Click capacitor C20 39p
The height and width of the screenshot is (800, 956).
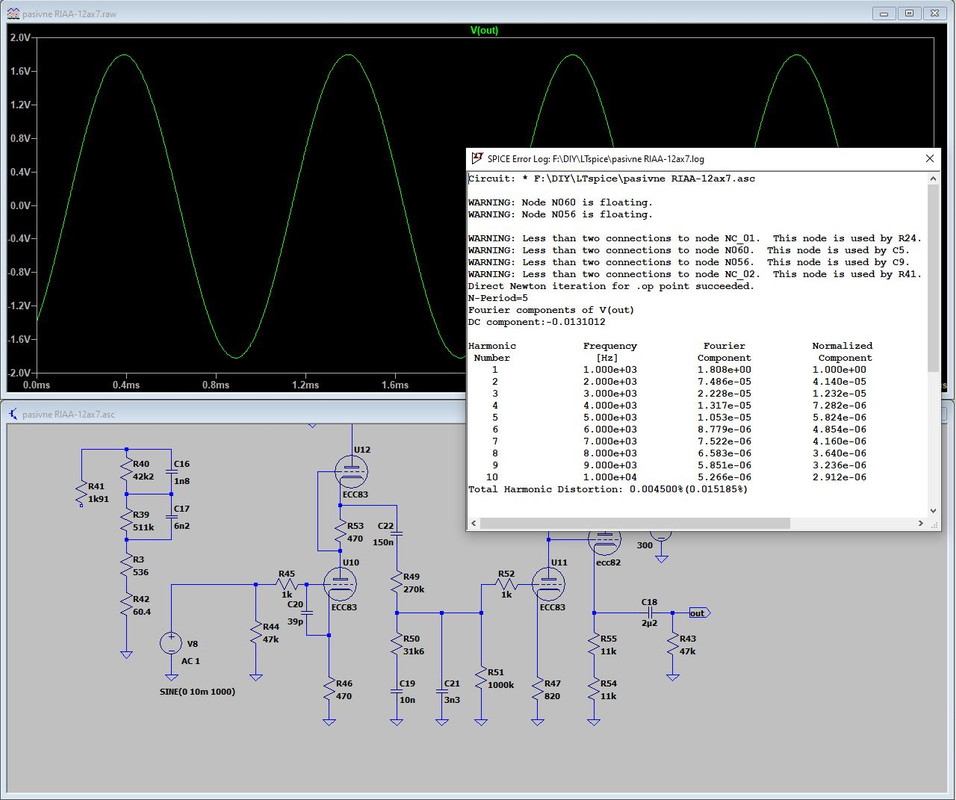coord(307,613)
